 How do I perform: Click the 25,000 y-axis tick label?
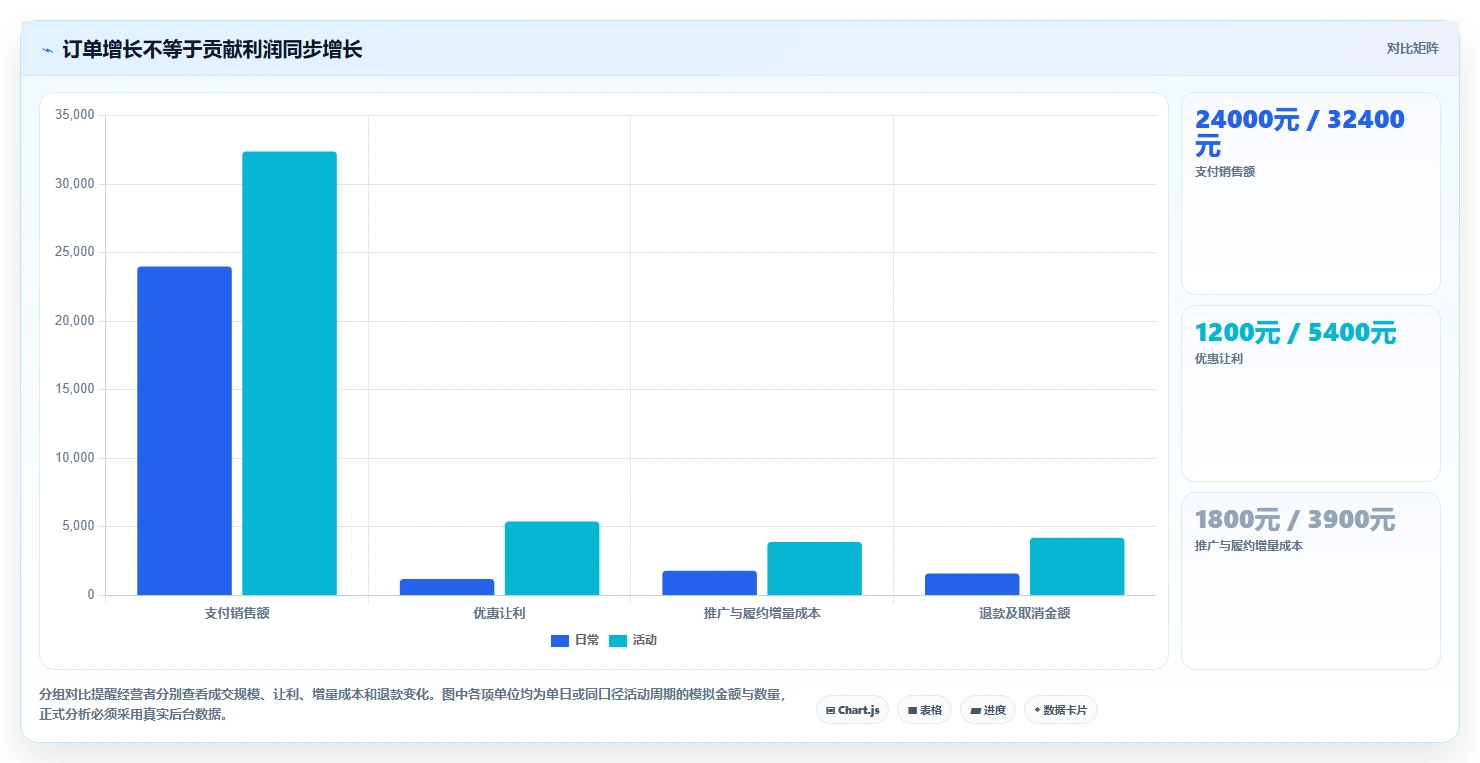(x=74, y=252)
